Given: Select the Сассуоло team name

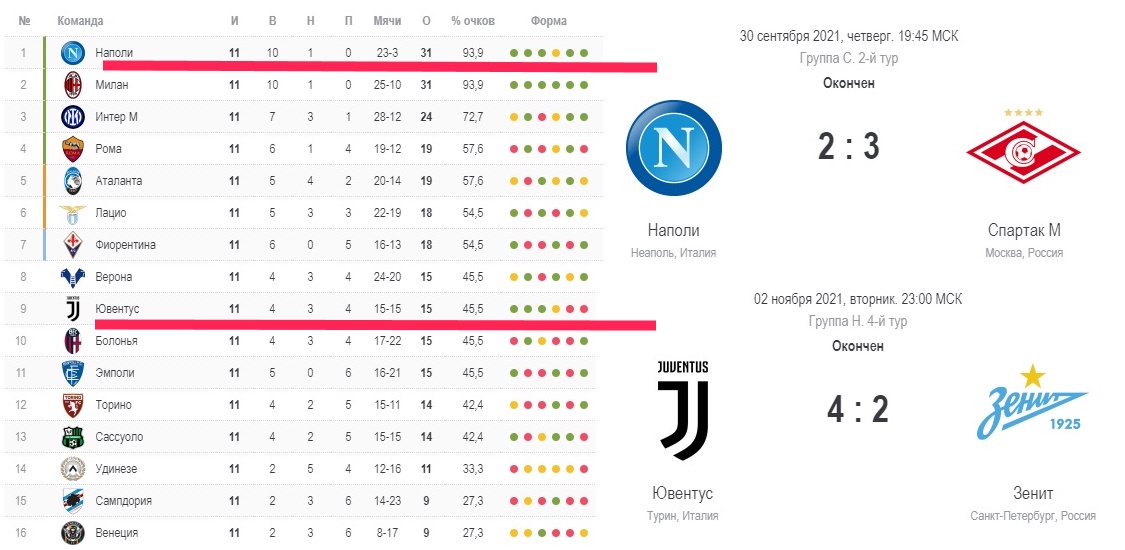Looking at the screenshot, I should 119,437.
